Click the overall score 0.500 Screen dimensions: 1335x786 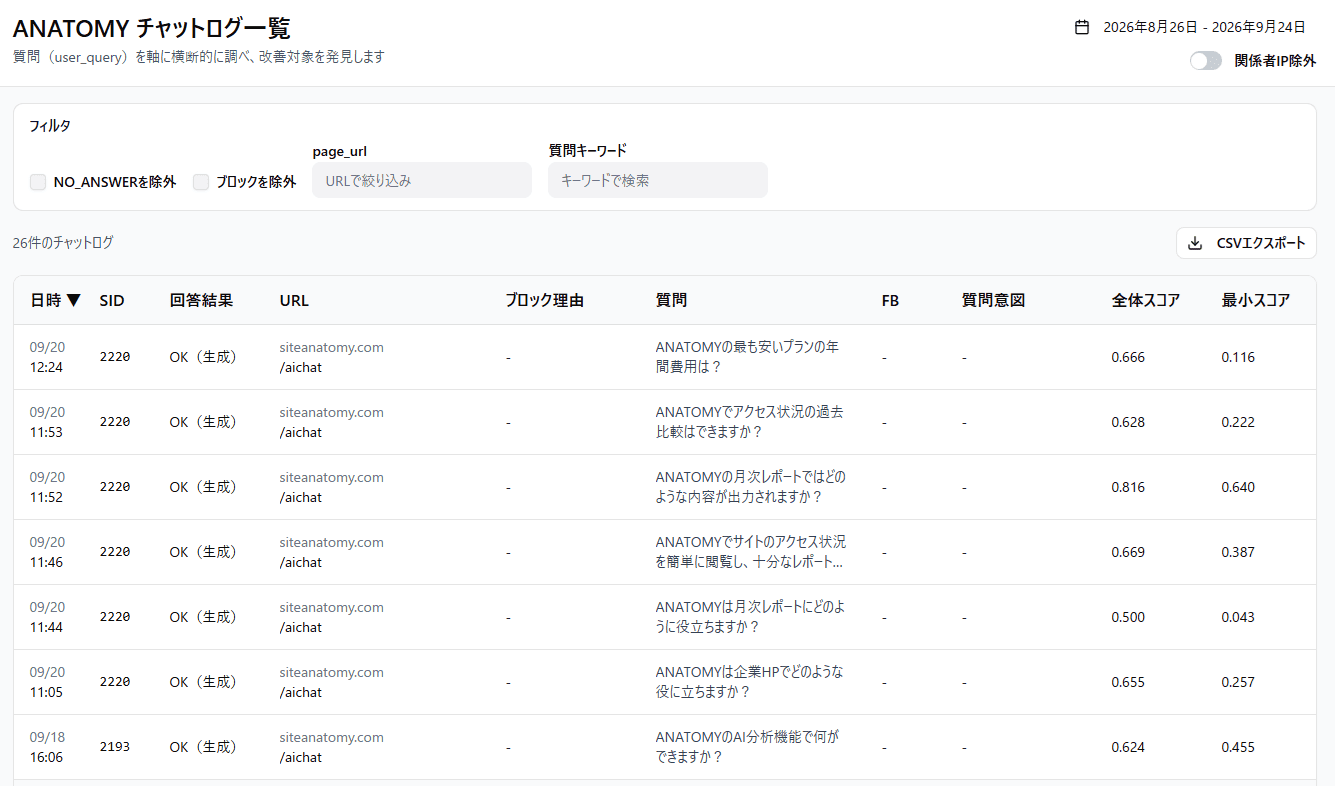click(1129, 617)
